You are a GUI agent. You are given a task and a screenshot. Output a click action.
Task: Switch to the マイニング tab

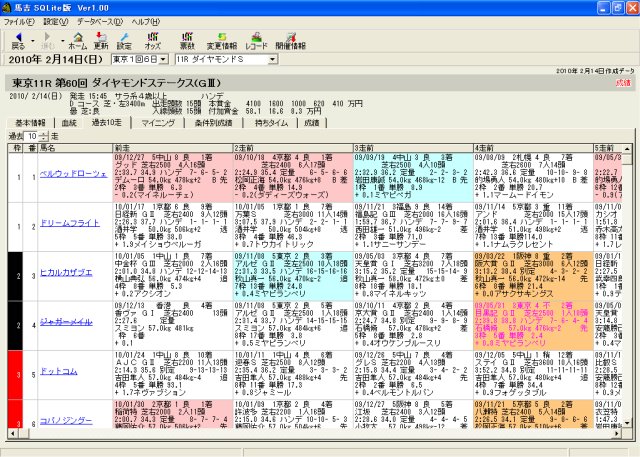158,123
